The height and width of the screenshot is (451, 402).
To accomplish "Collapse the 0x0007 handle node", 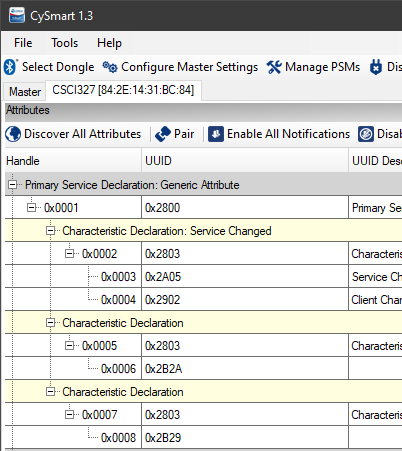I will pyautogui.click(x=69, y=415).
